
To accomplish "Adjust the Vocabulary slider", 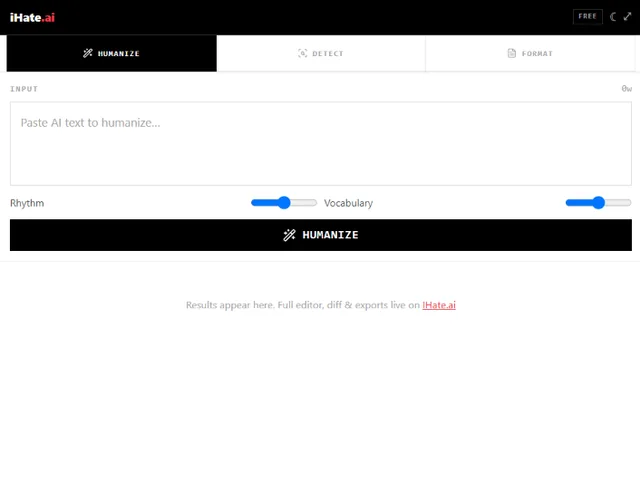I will point(598,203).
